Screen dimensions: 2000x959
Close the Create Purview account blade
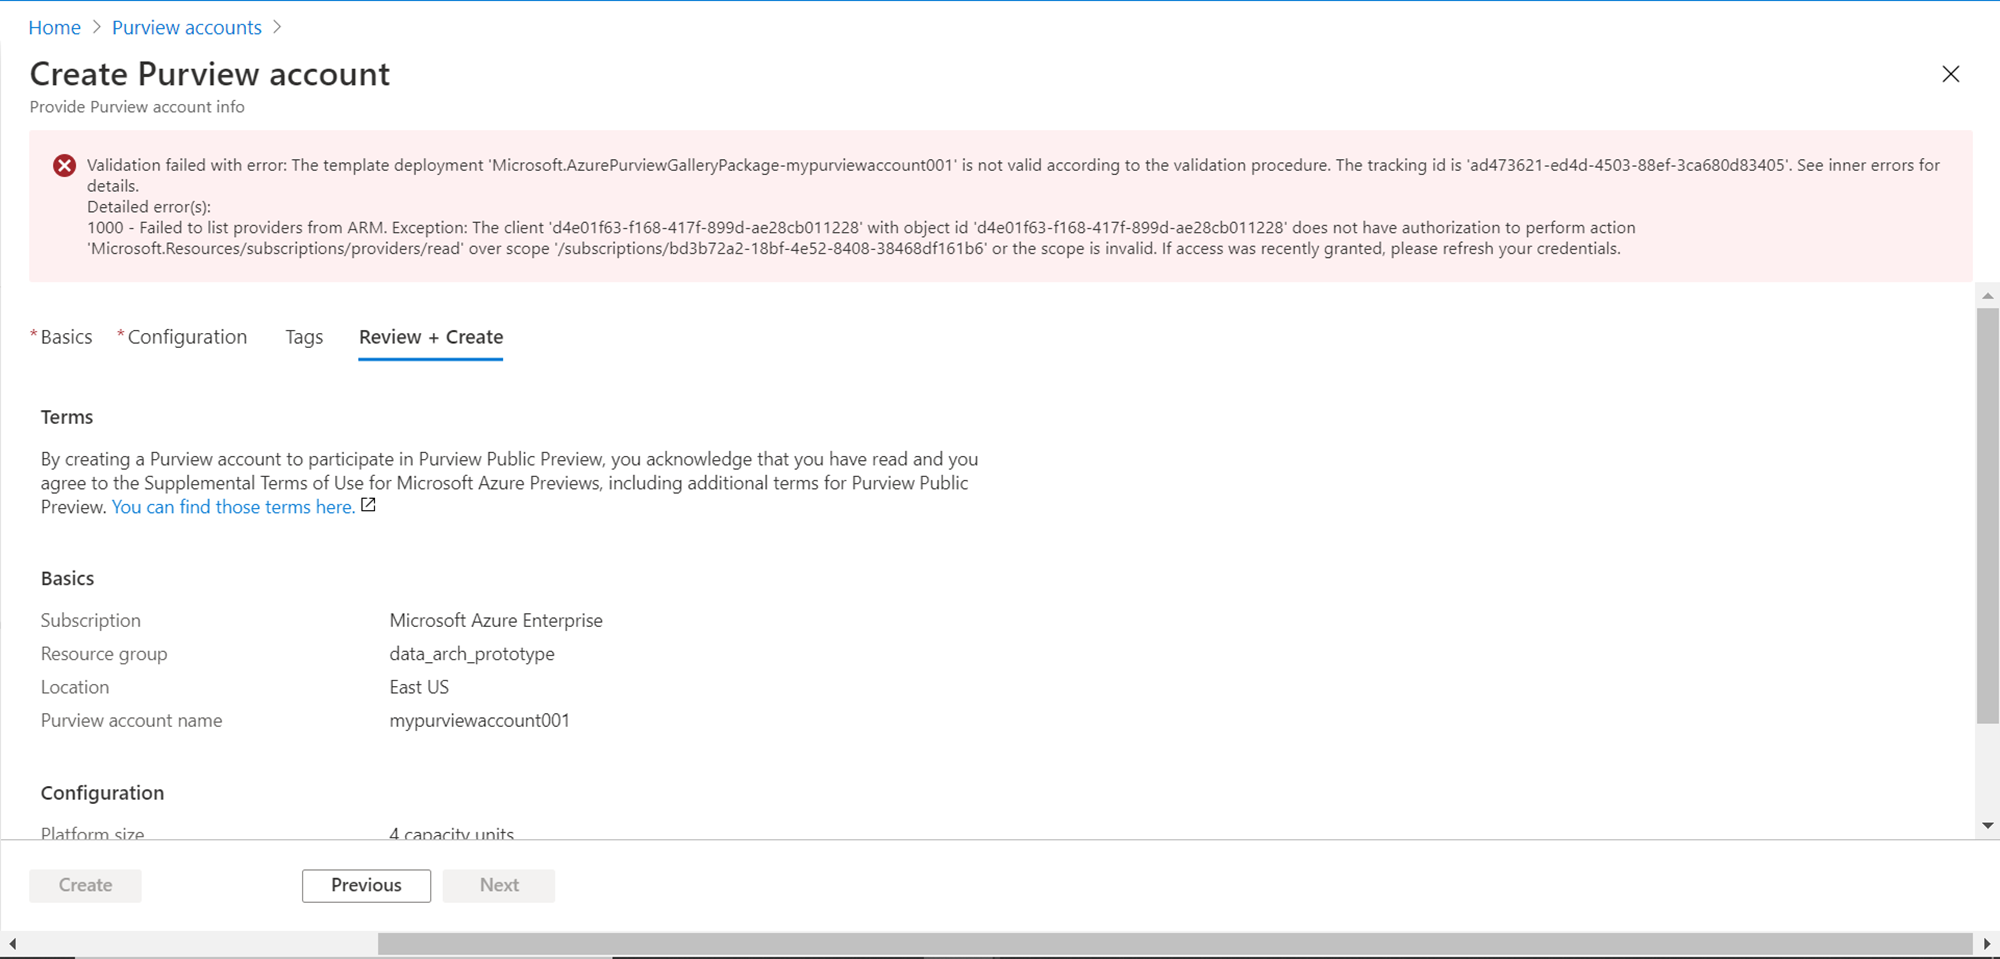tap(1950, 74)
